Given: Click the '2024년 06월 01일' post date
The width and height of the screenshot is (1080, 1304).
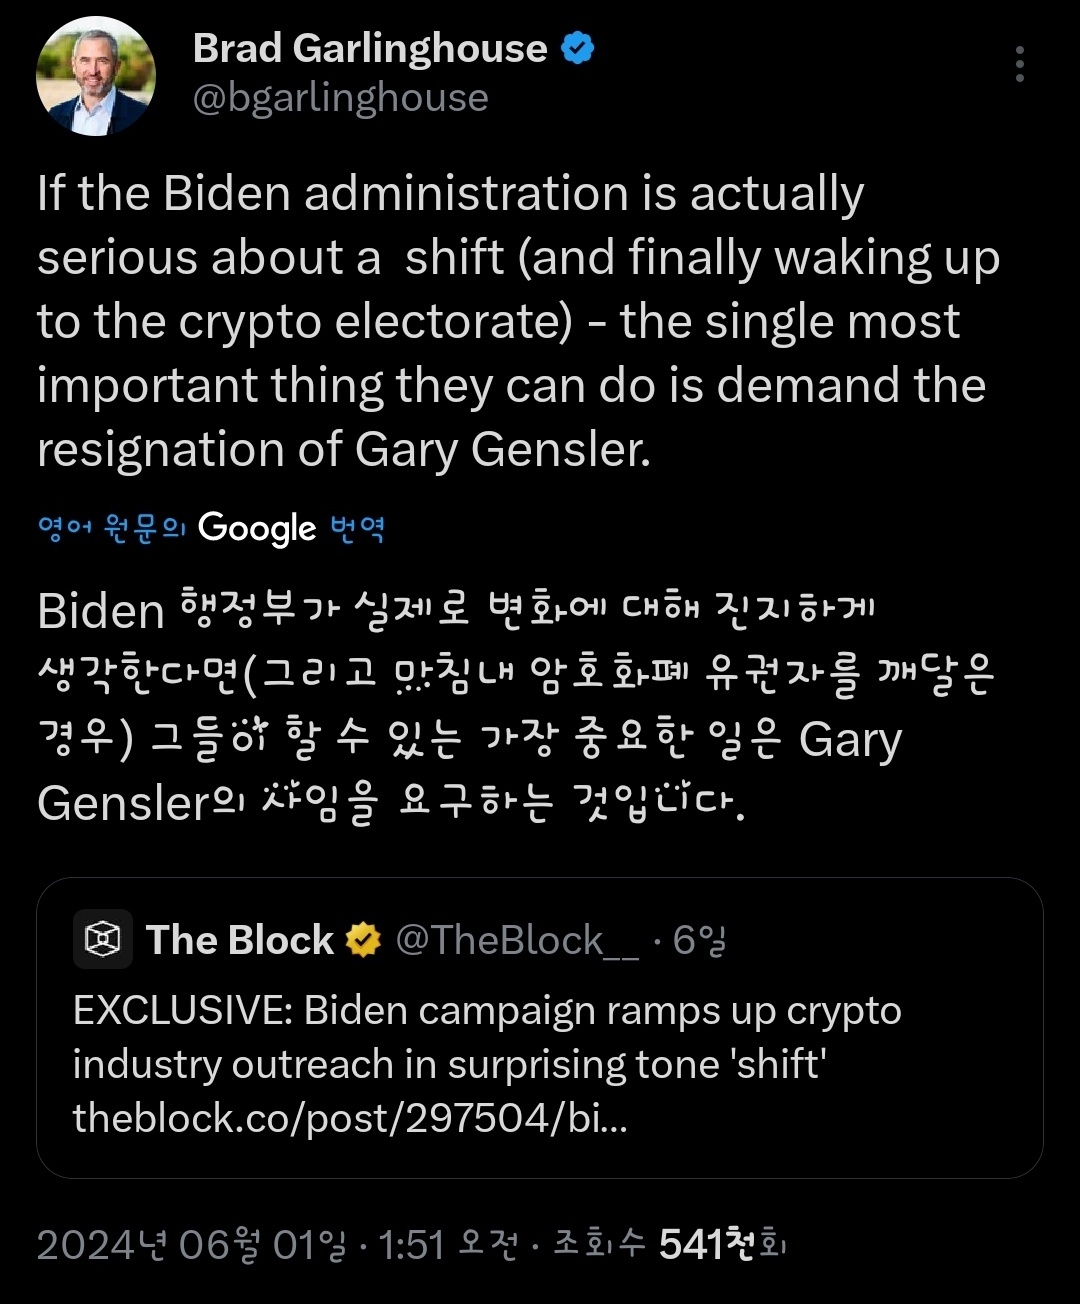Looking at the screenshot, I should (x=191, y=1245).
